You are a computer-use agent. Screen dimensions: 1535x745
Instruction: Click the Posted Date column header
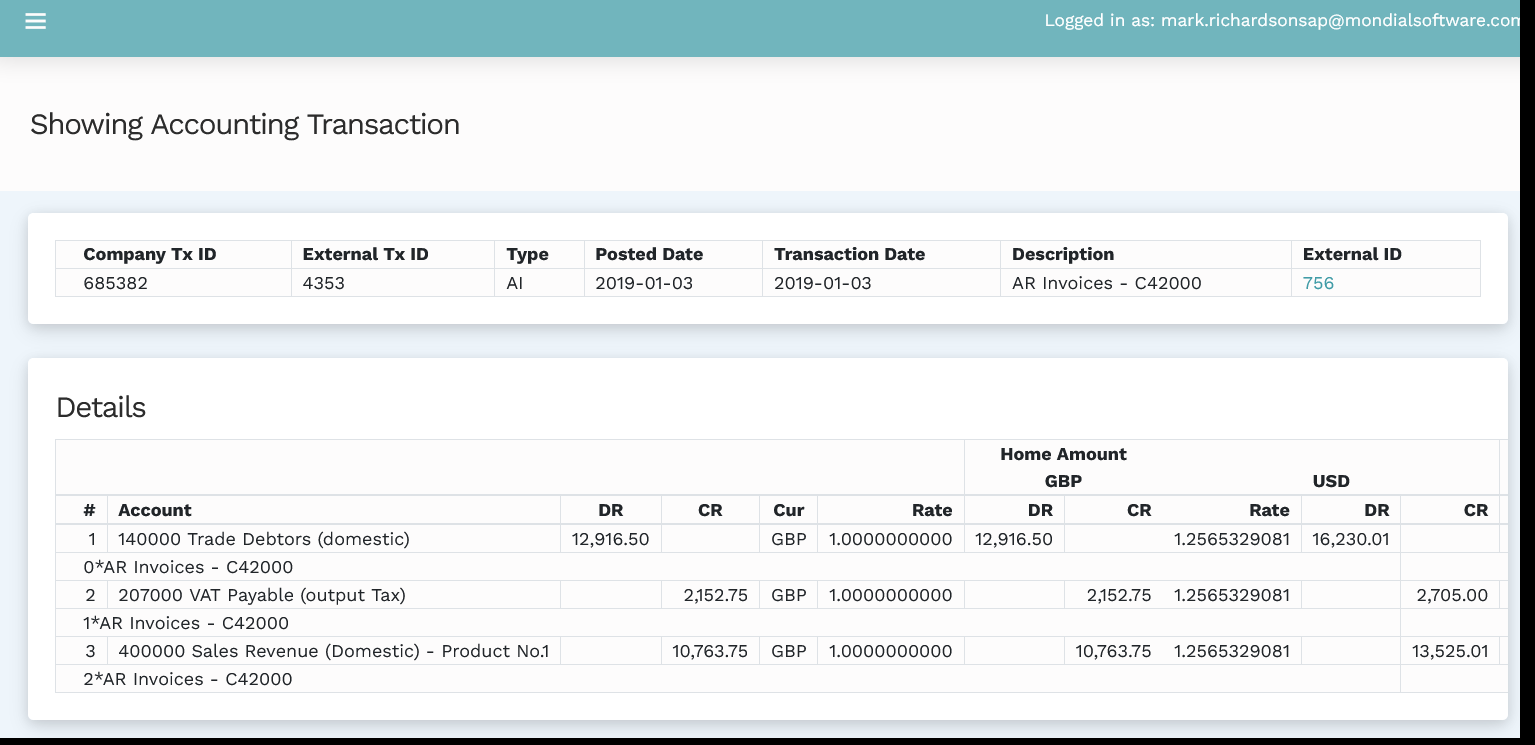click(649, 254)
